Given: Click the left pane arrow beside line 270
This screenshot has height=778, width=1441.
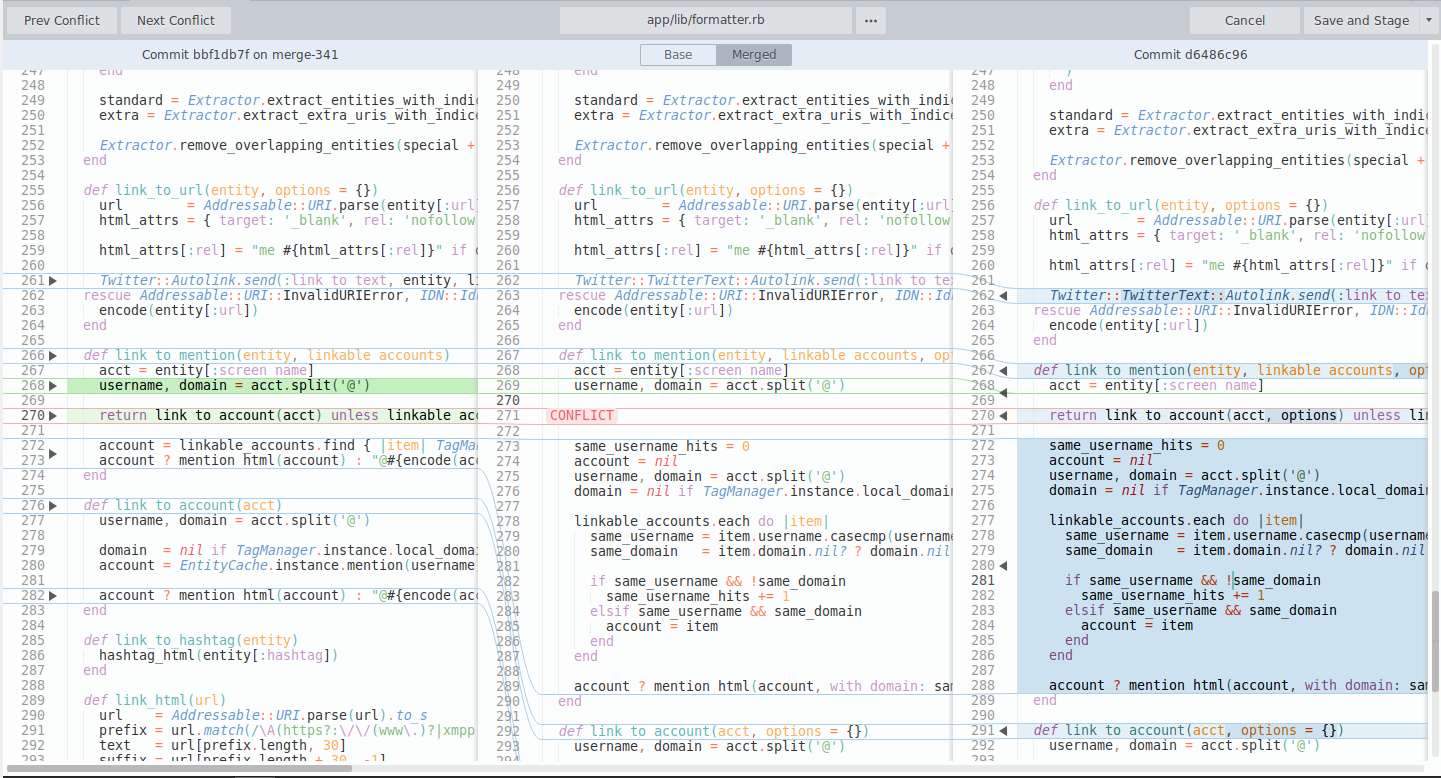Looking at the screenshot, I should (53, 416).
